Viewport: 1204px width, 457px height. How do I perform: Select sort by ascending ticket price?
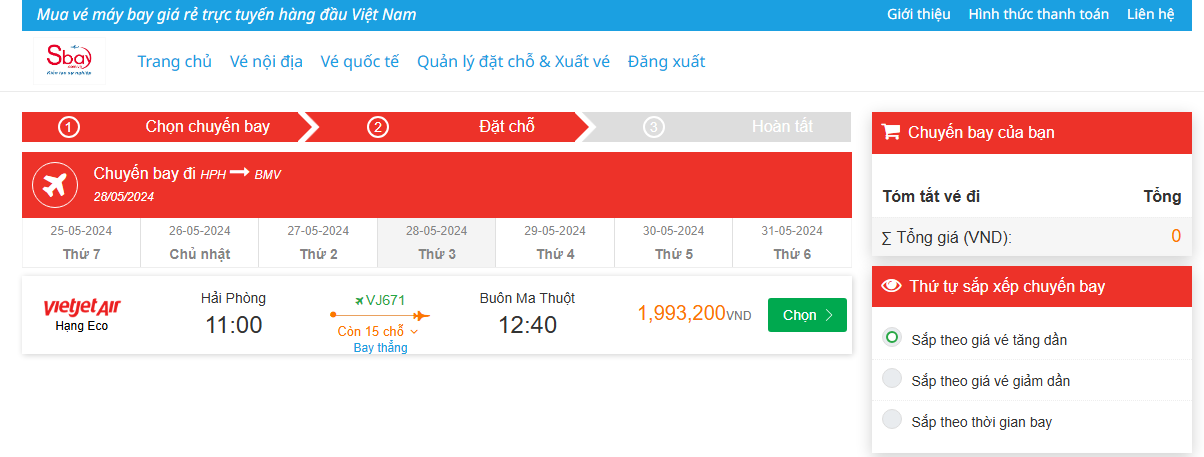(x=892, y=338)
